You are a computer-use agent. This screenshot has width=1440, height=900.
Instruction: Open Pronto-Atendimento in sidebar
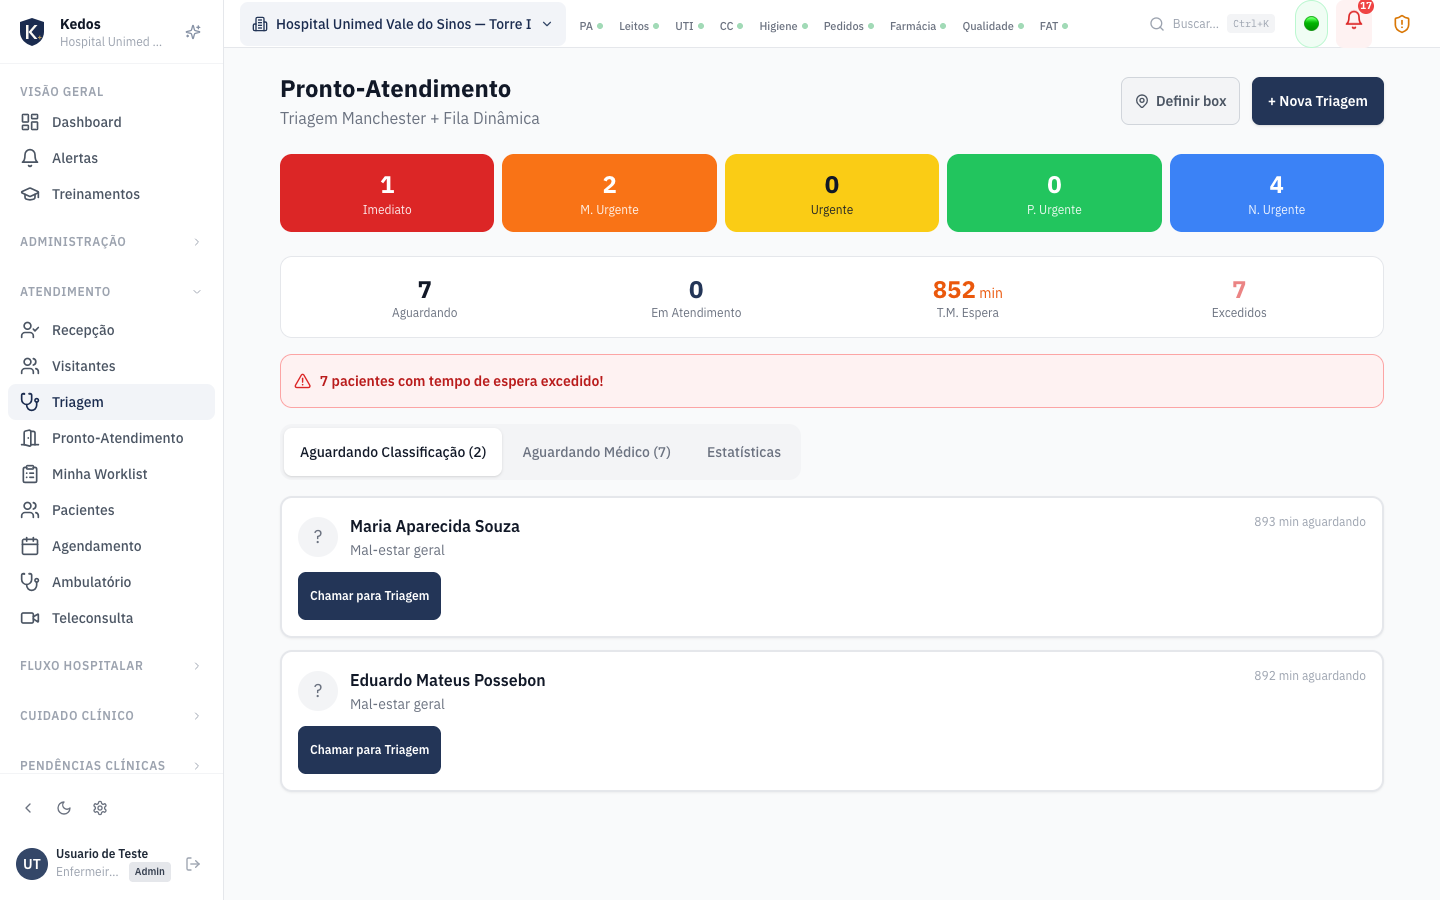(x=111, y=438)
